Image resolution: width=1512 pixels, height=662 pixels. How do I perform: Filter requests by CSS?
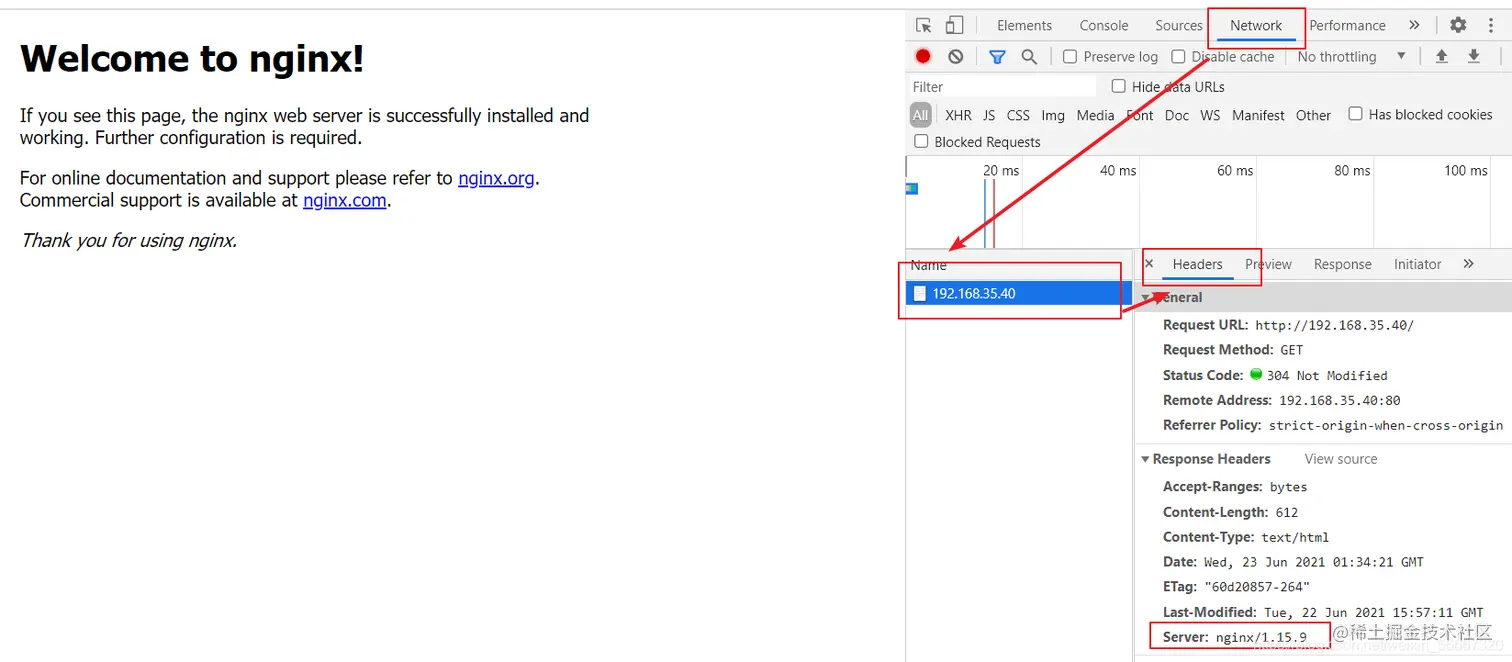tap(1018, 115)
